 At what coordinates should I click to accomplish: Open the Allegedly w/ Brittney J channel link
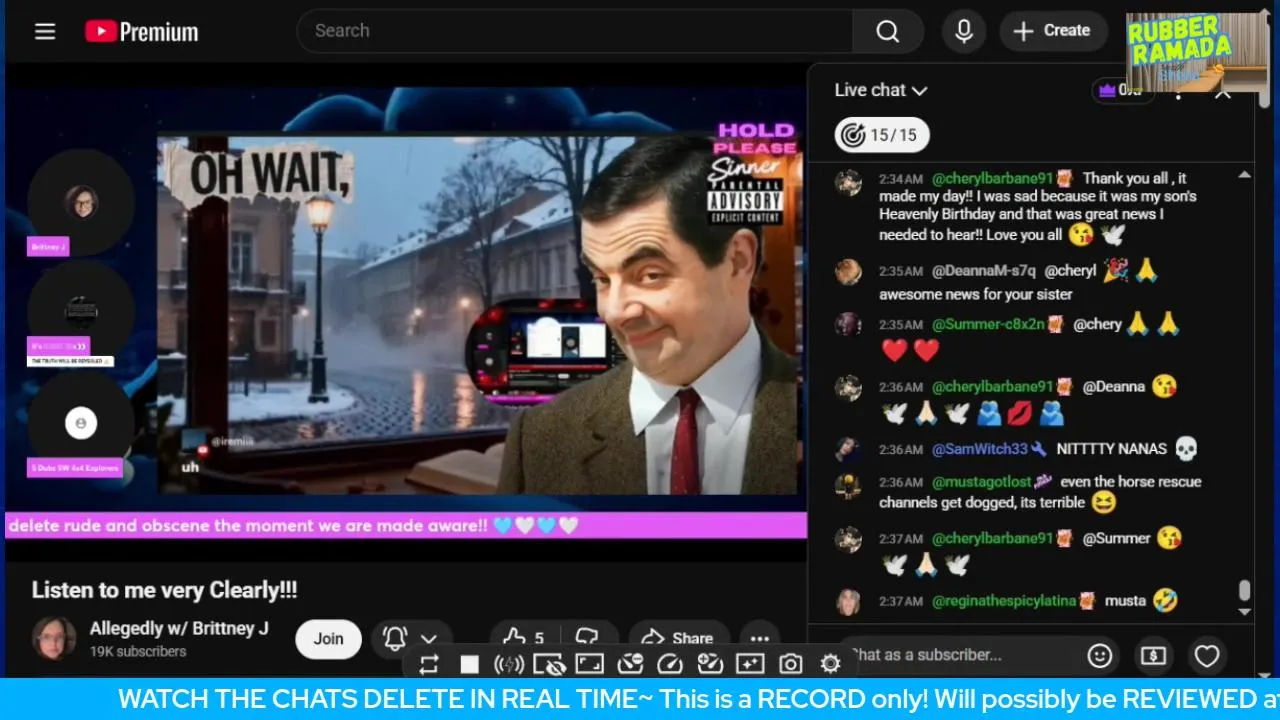179,628
